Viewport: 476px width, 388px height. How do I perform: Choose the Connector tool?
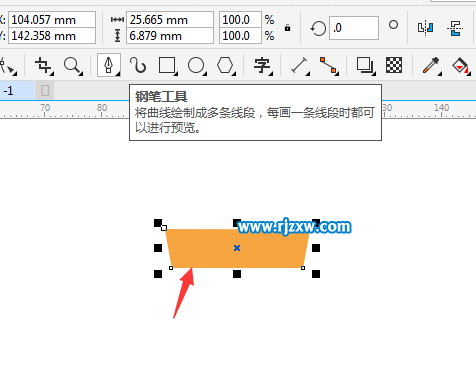coord(329,65)
